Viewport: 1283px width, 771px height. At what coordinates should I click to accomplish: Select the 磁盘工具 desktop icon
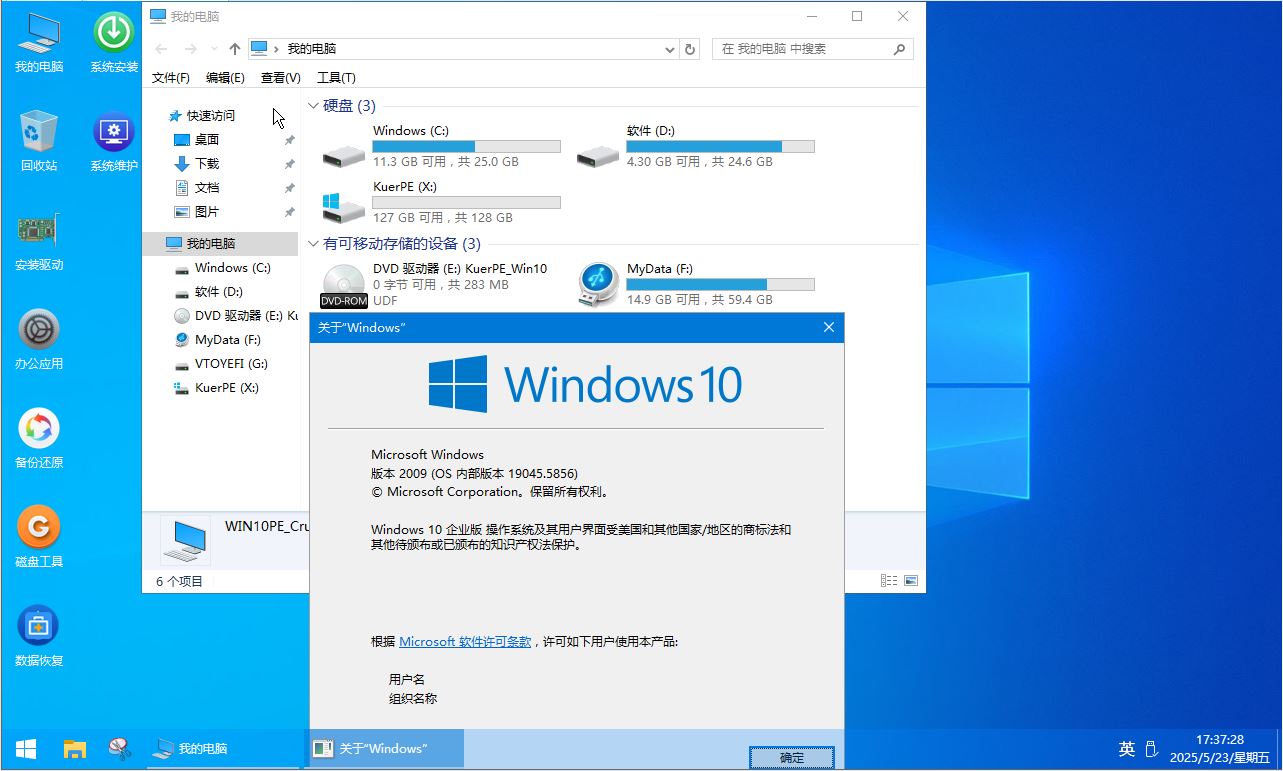pos(39,537)
